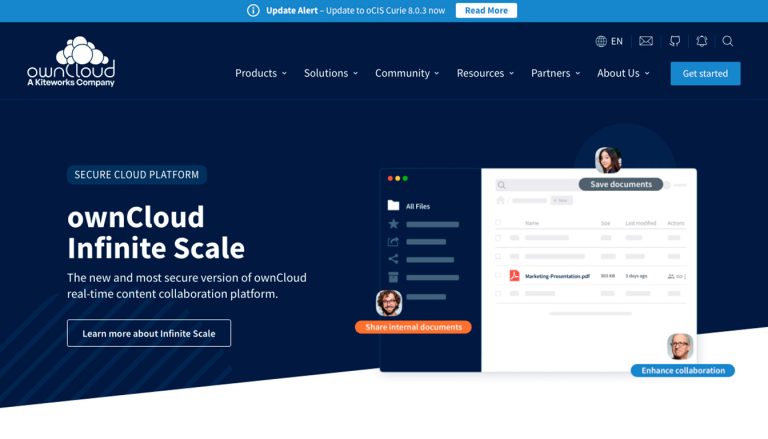Click the notification bell icon
768x439 pixels.
point(702,41)
